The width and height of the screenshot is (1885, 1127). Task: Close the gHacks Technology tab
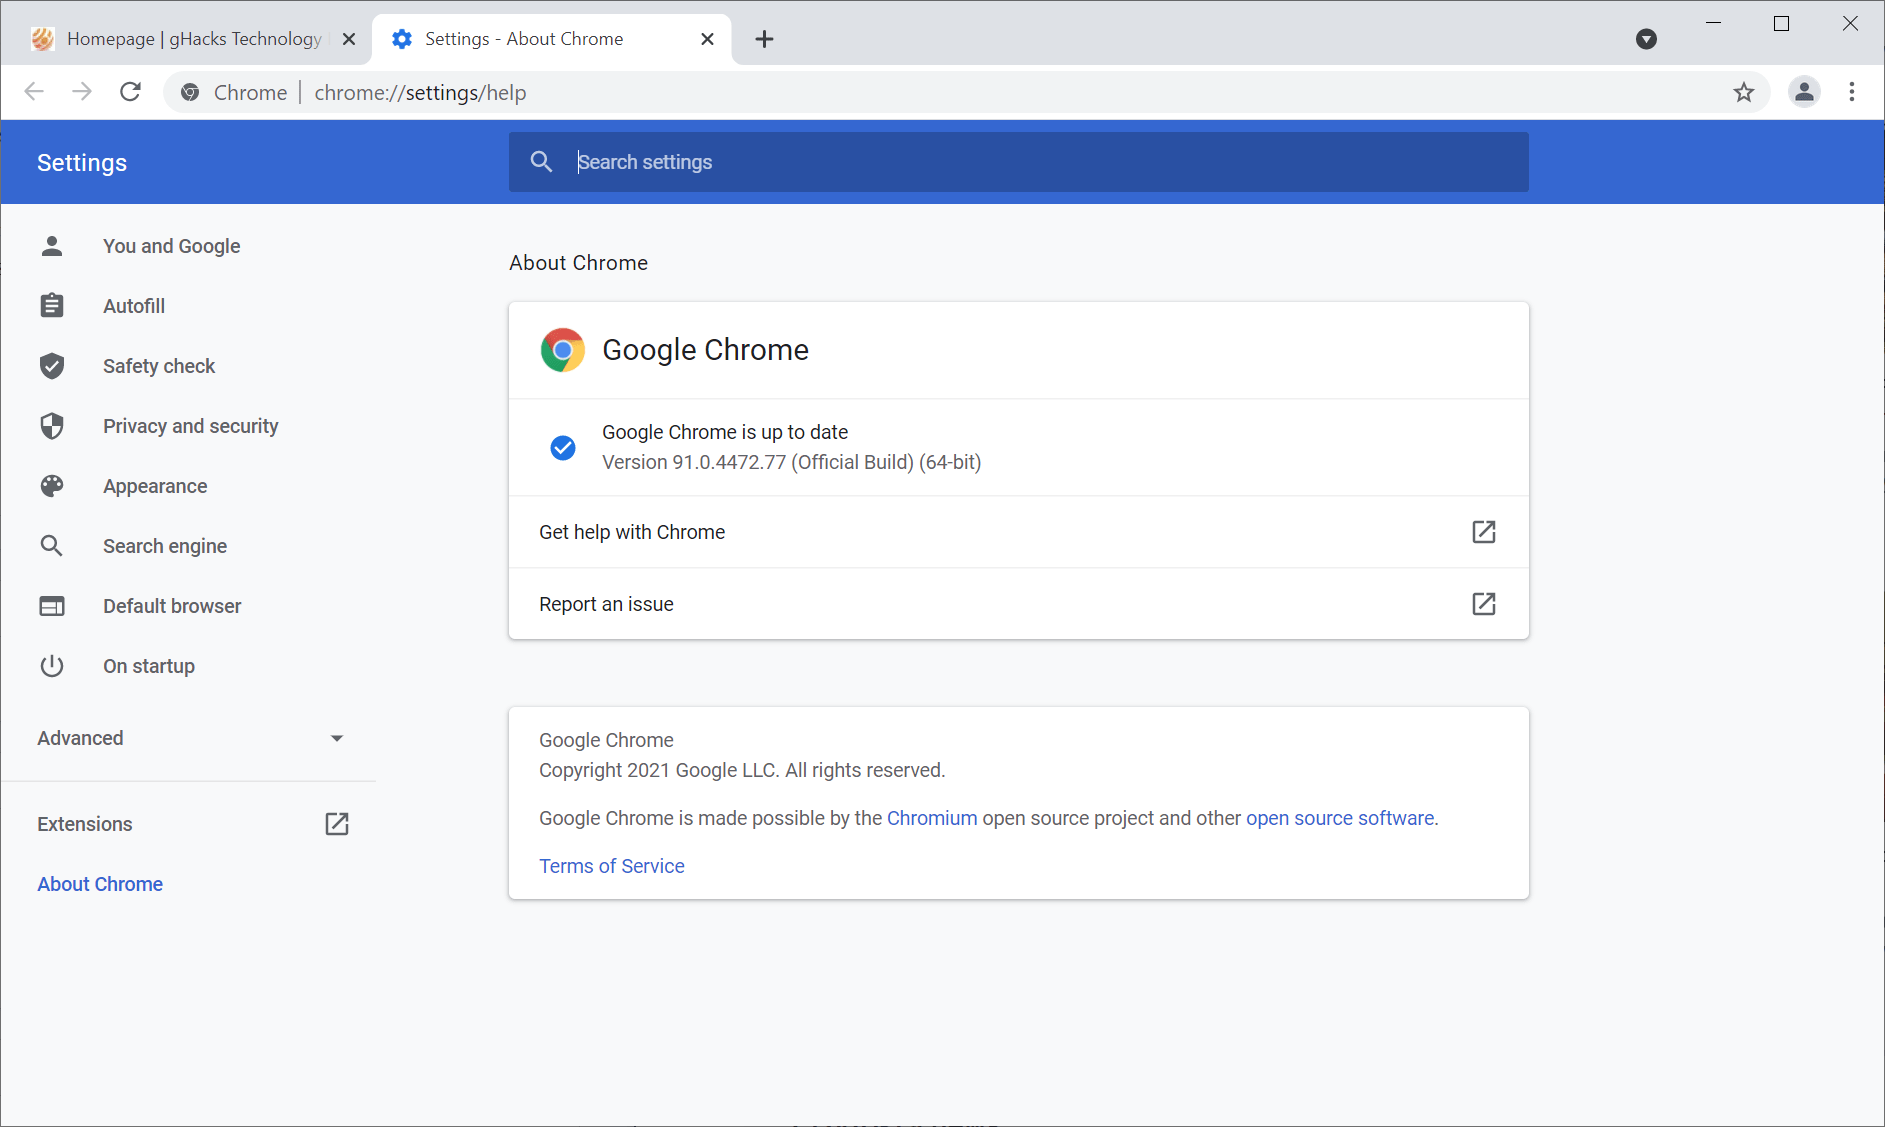(349, 39)
